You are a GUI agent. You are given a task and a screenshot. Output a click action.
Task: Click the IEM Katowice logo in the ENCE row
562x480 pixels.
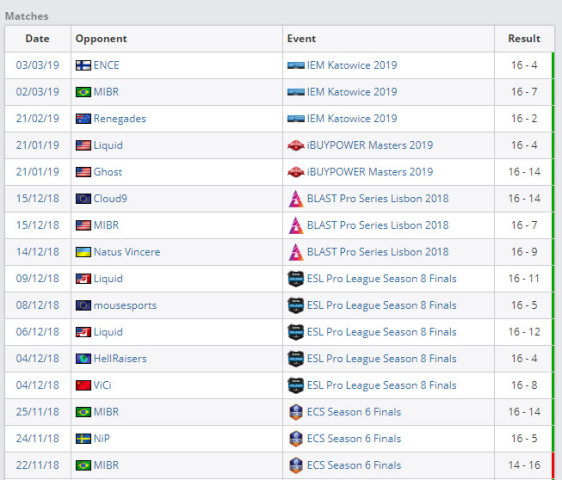point(296,65)
